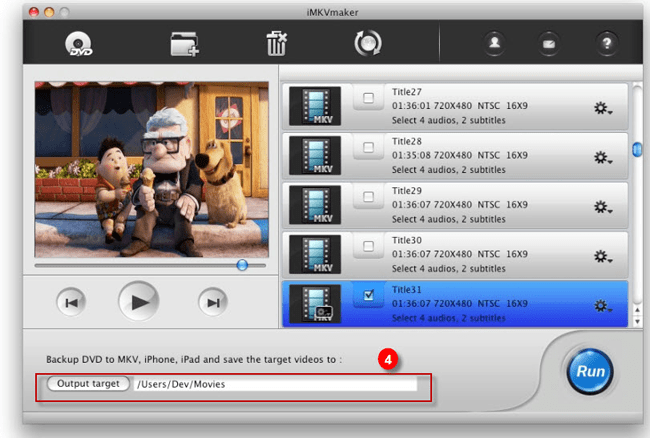Open the user account icon
Image resolution: width=650 pixels, height=438 pixels.
[494, 43]
